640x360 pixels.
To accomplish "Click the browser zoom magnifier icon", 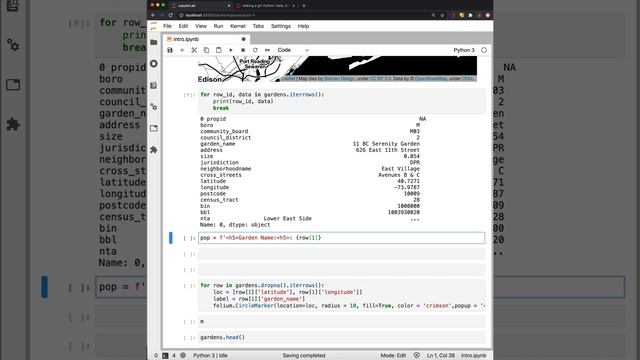I will point(433,15).
